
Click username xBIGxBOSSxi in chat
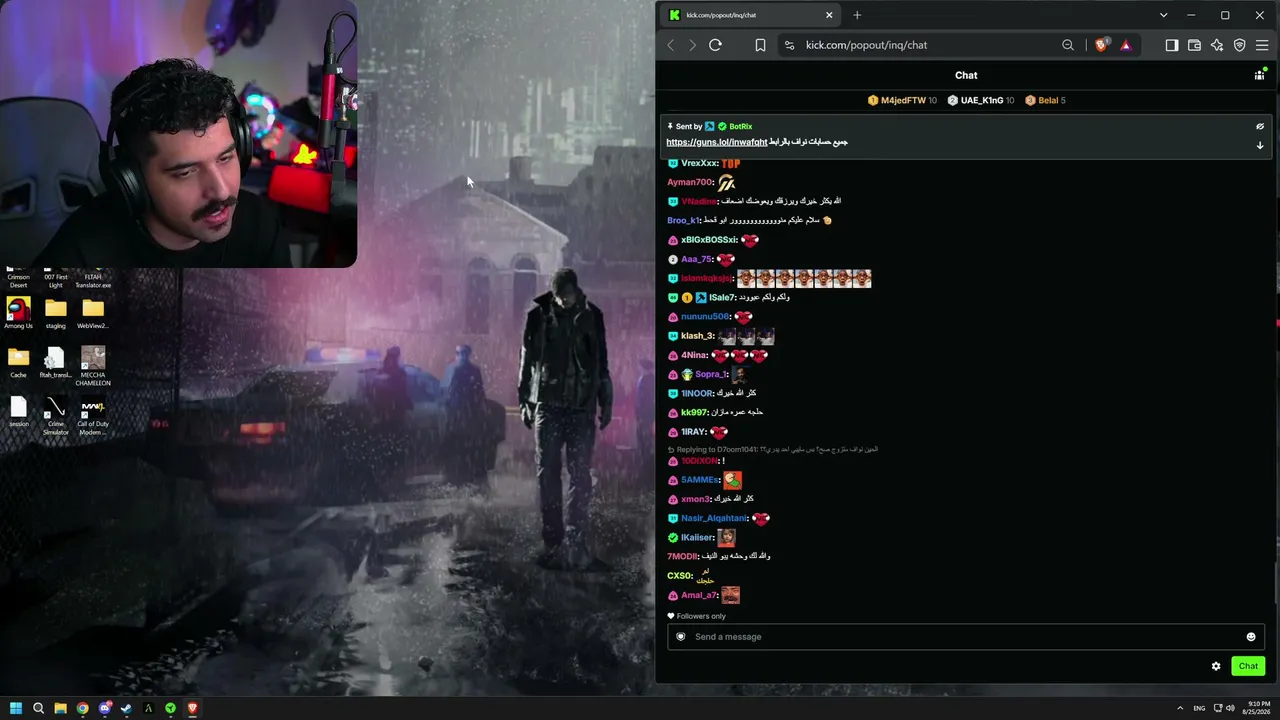tap(709, 240)
